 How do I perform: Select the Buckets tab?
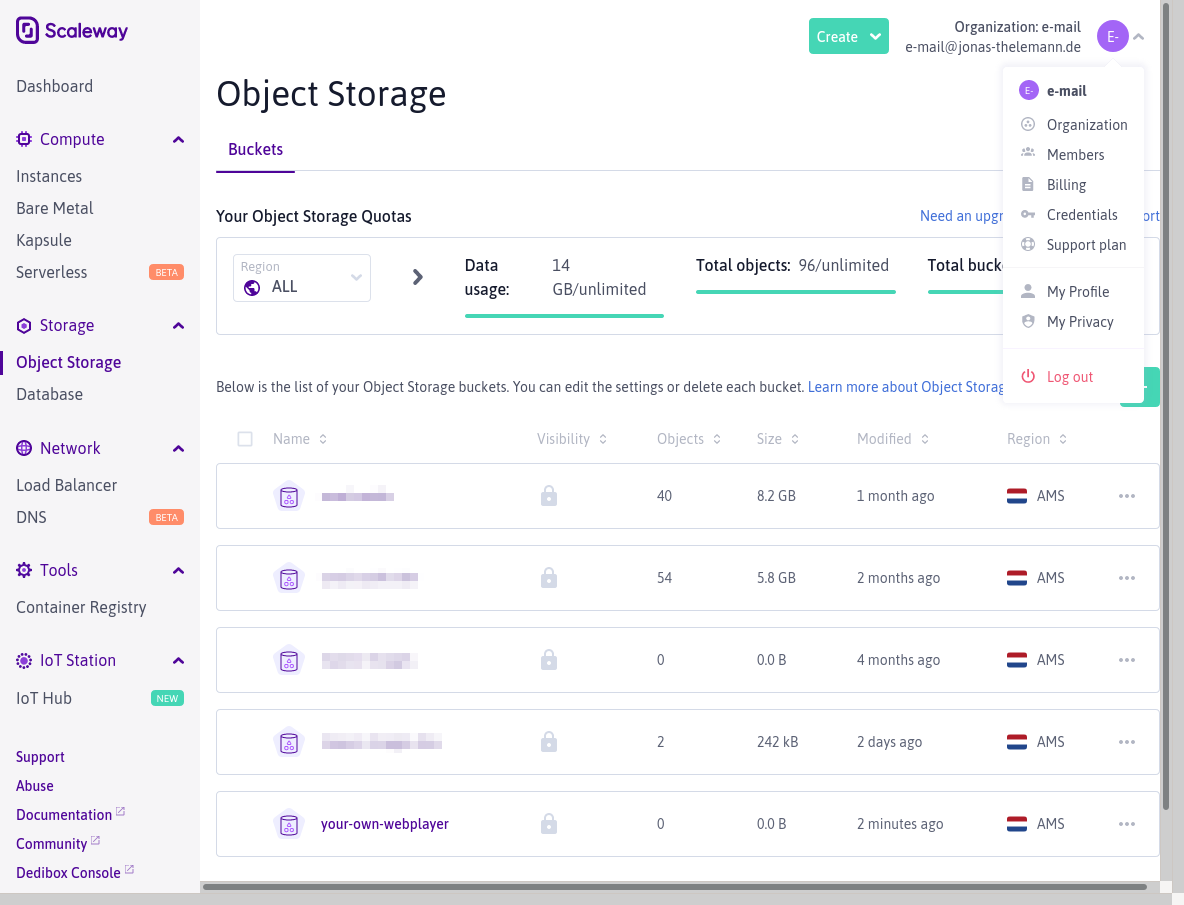[255, 149]
